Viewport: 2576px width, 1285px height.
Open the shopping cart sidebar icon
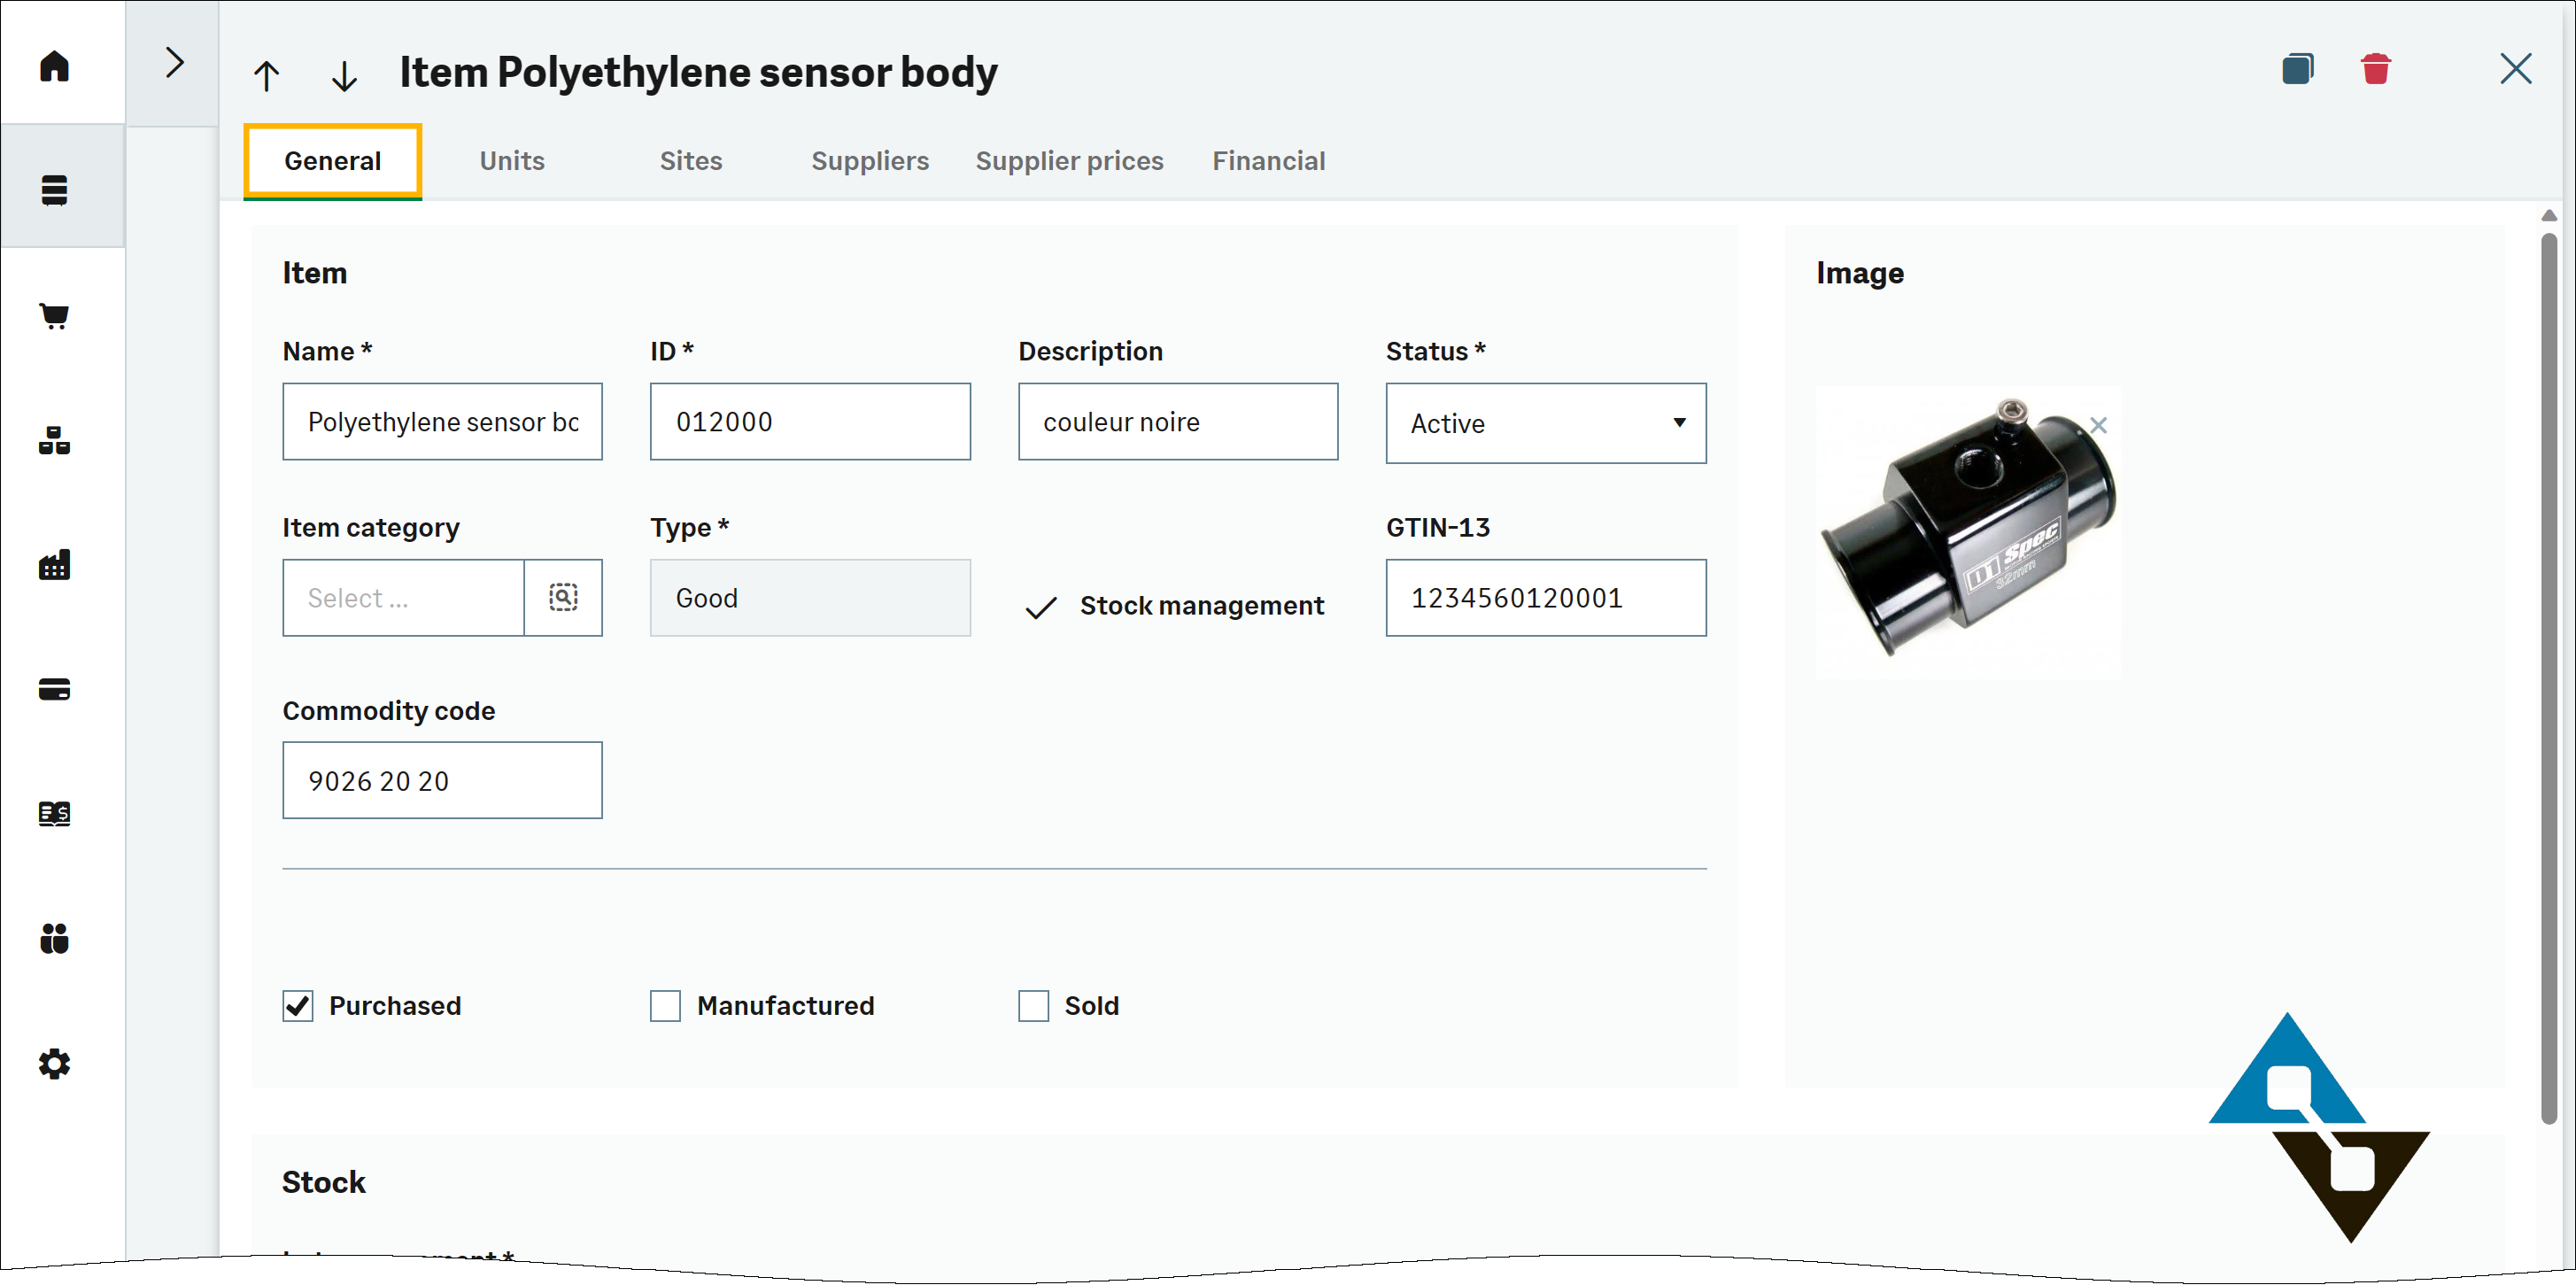(x=54, y=316)
